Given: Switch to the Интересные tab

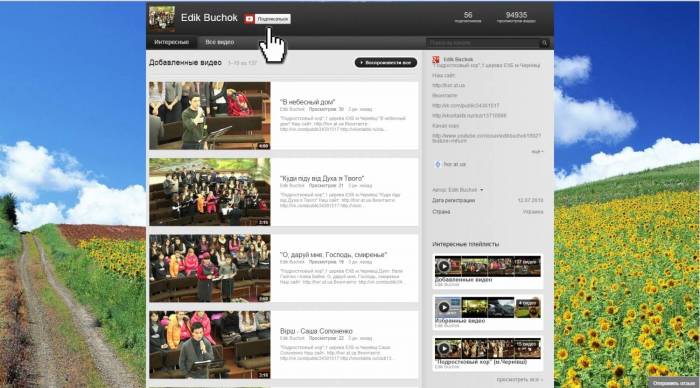Looking at the screenshot, I should coord(171,42).
